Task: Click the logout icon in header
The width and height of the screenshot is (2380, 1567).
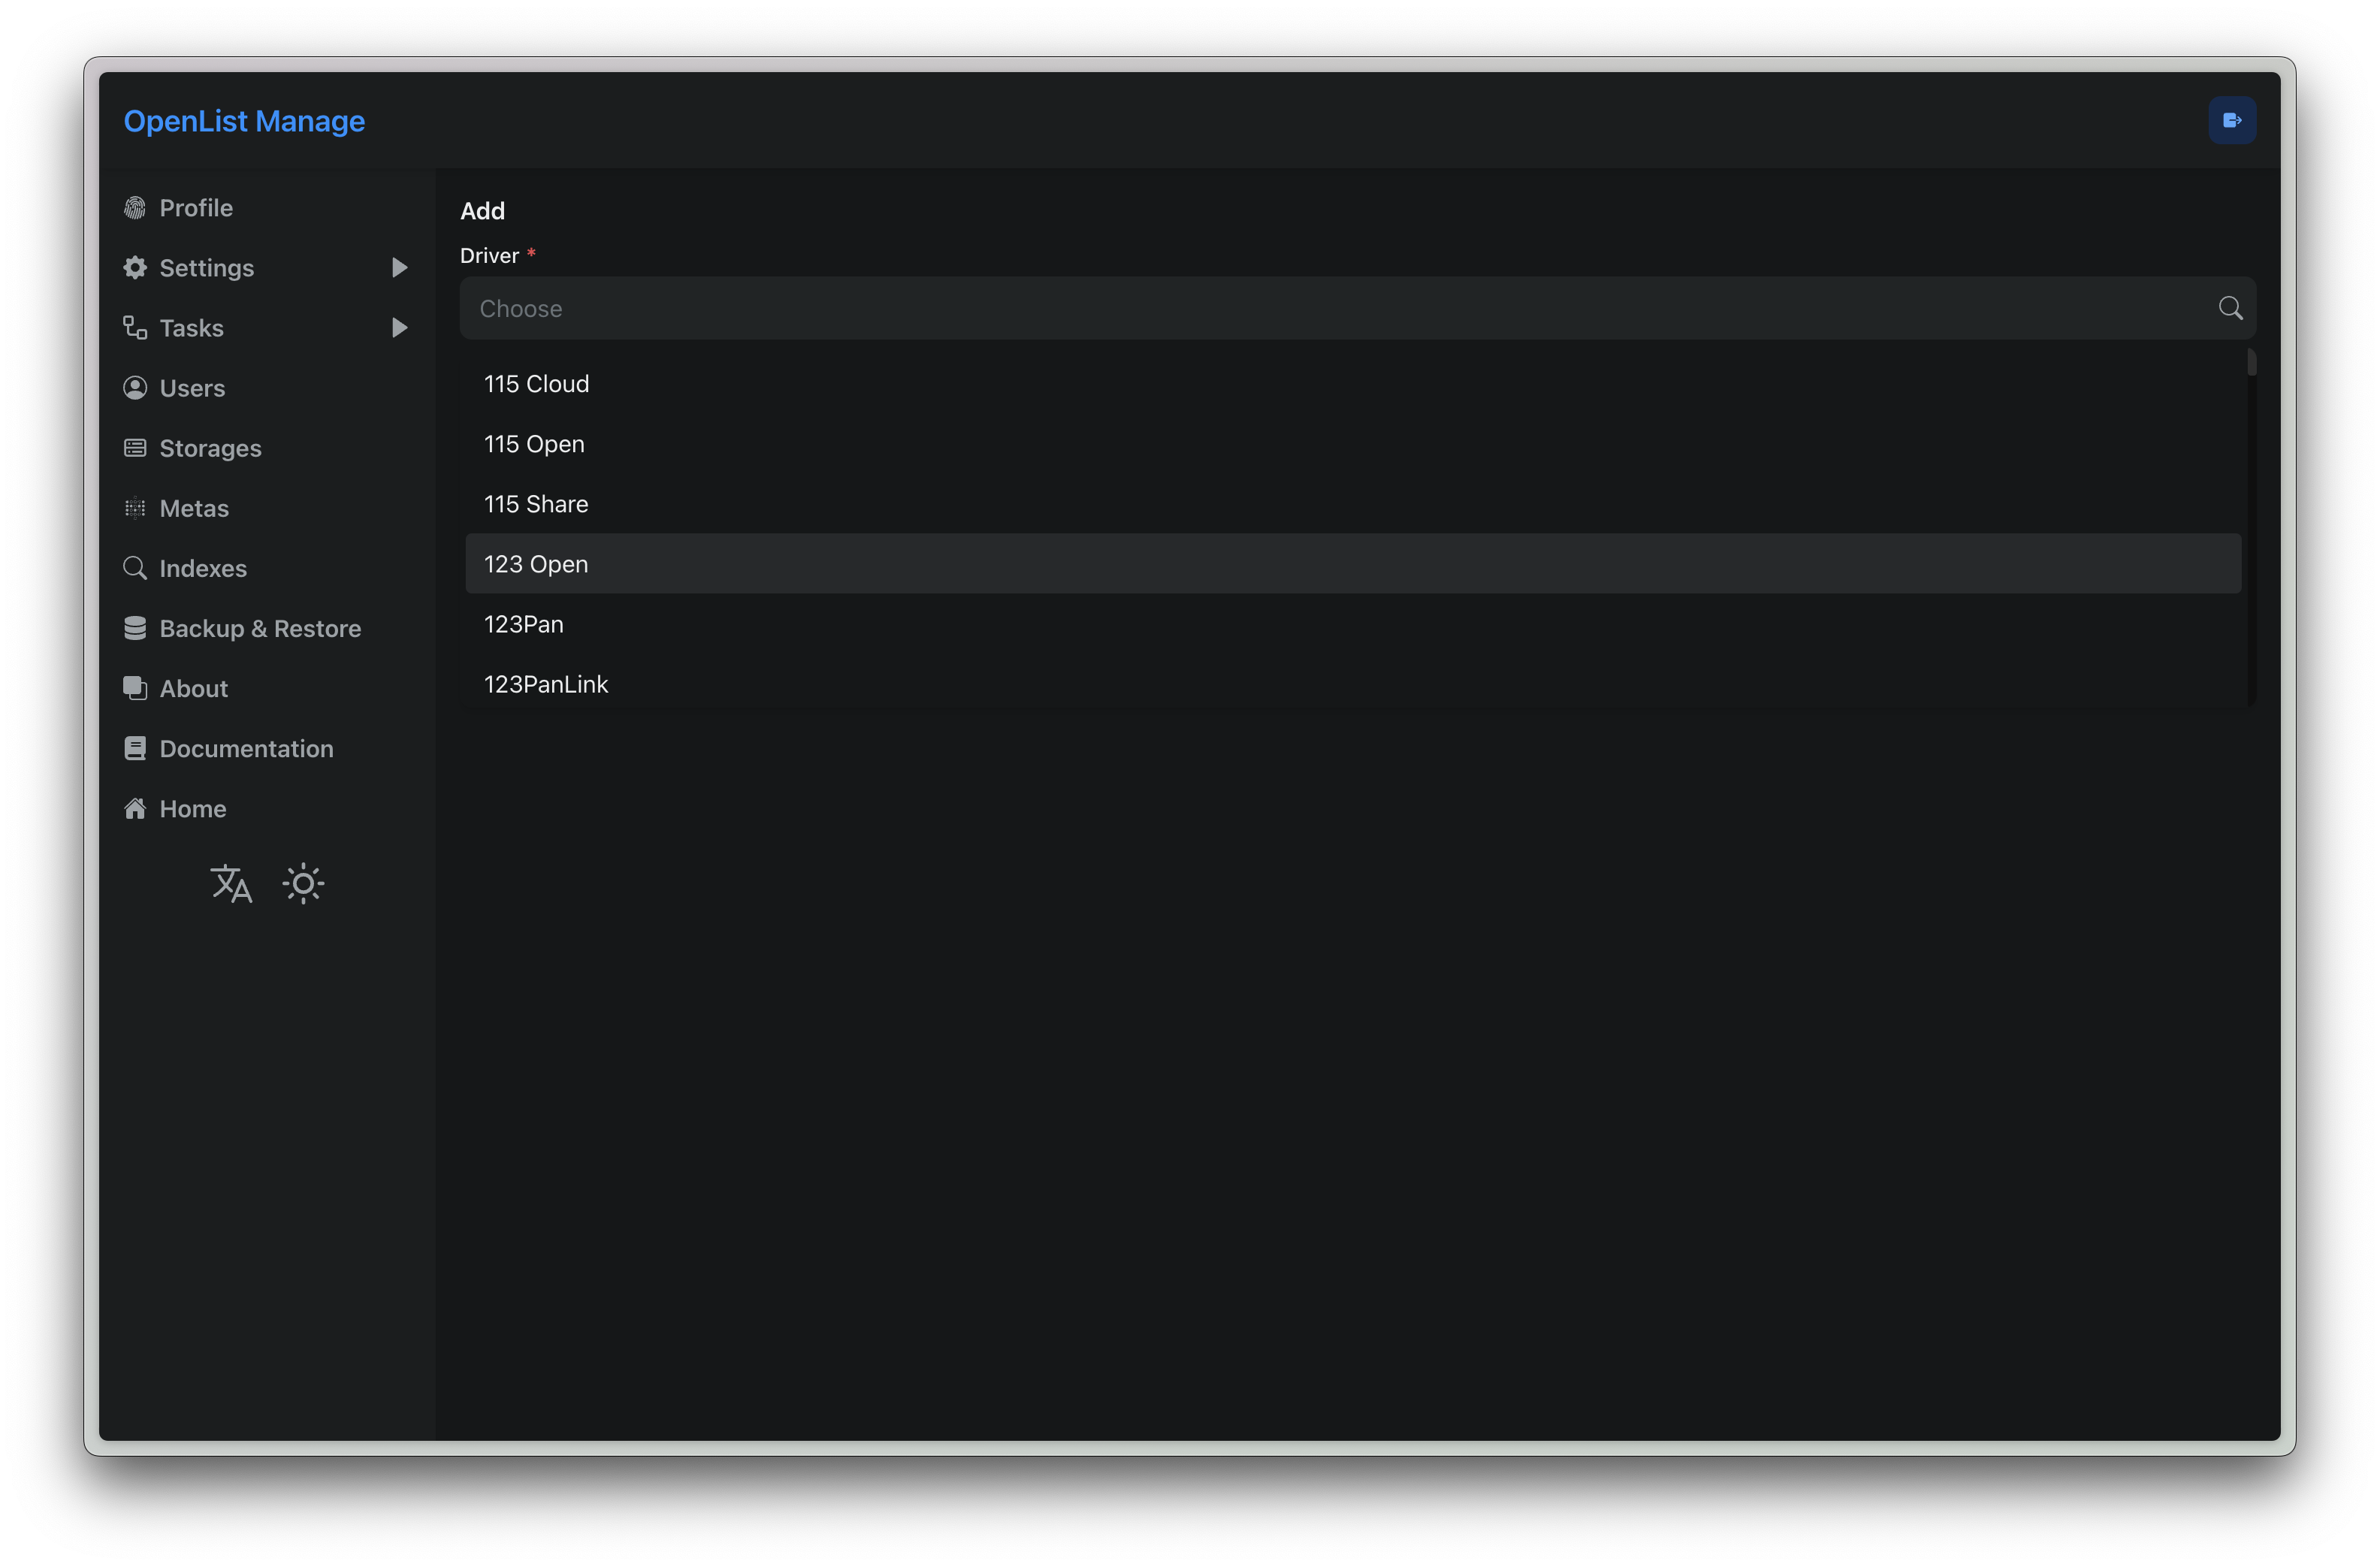Action: (x=2231, y=120)
